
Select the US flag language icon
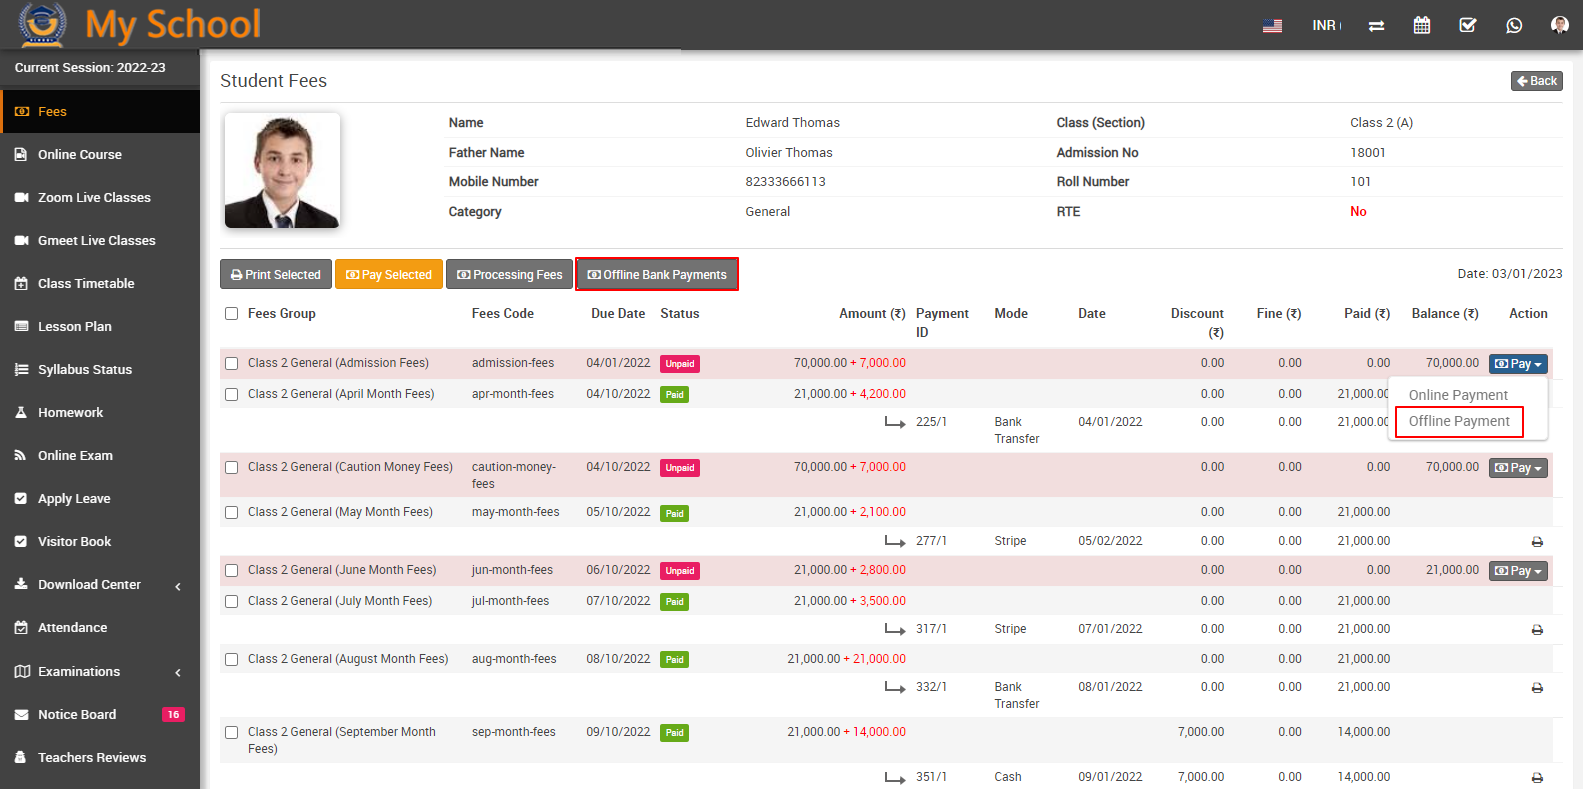[x=1272, y=26]
